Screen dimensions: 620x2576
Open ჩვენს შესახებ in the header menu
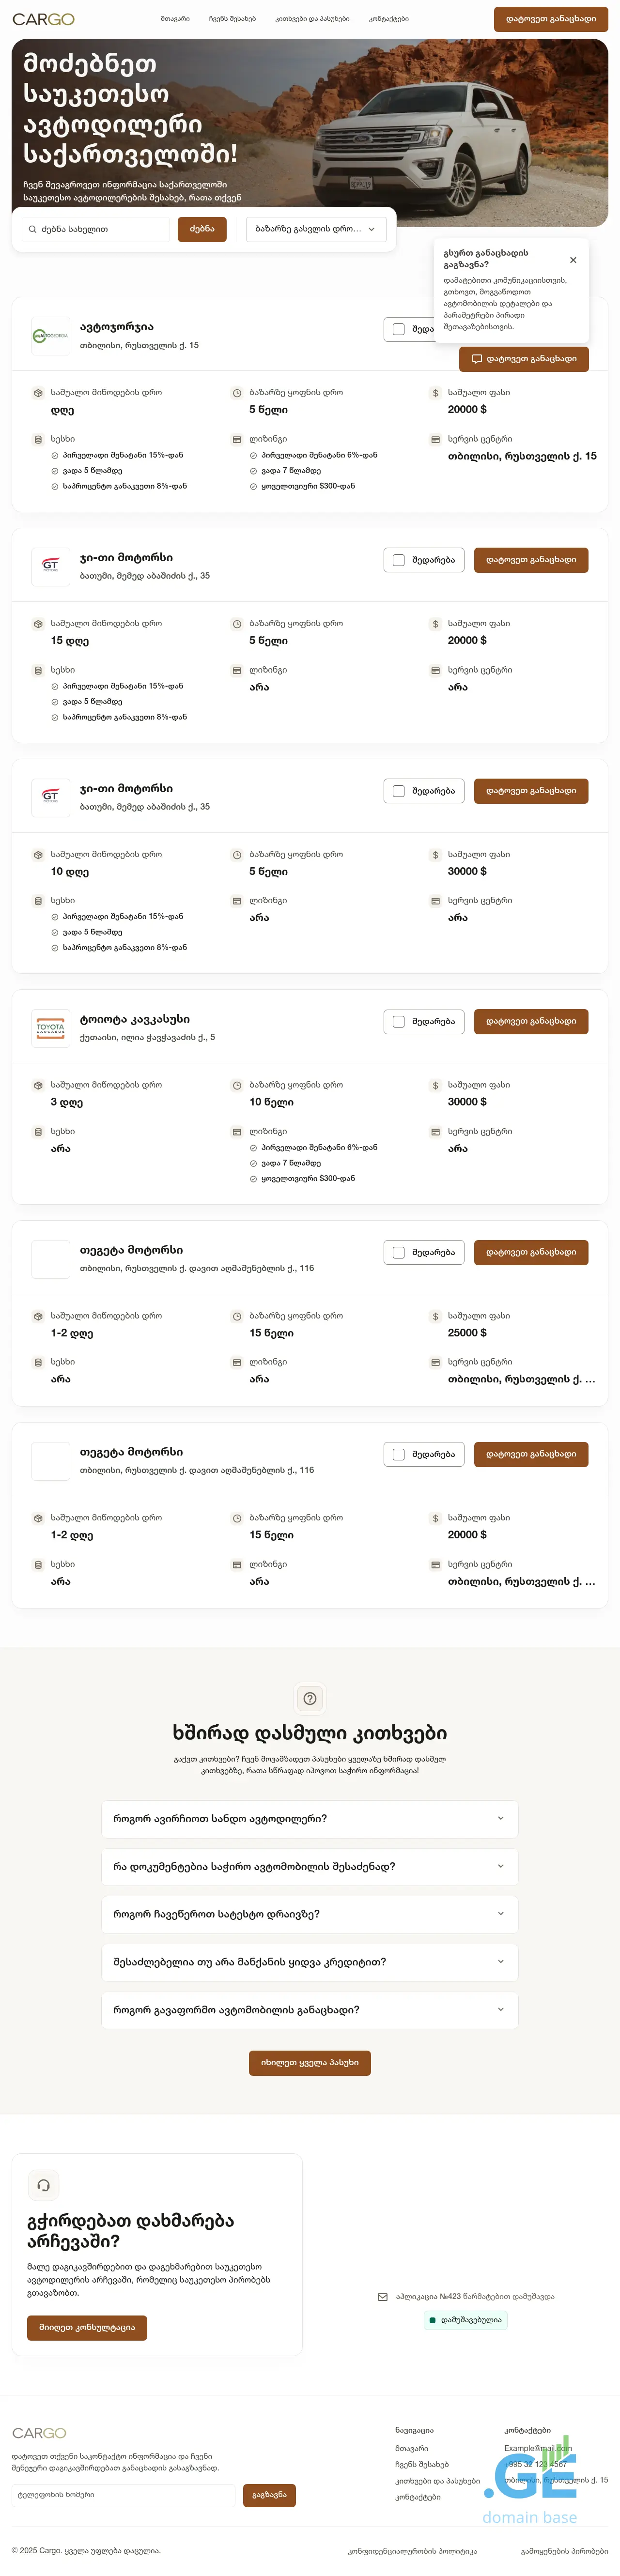(232, 19)
